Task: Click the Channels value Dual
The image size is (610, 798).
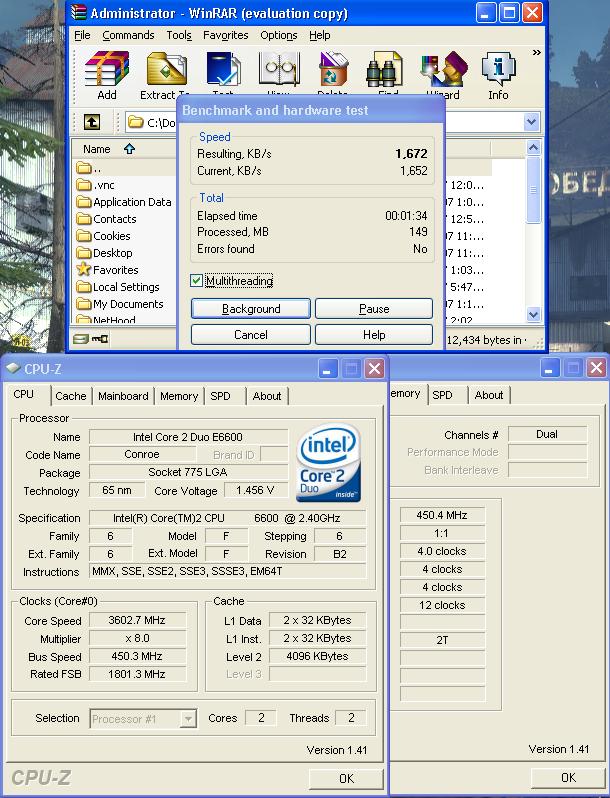Action: [547, 434]
